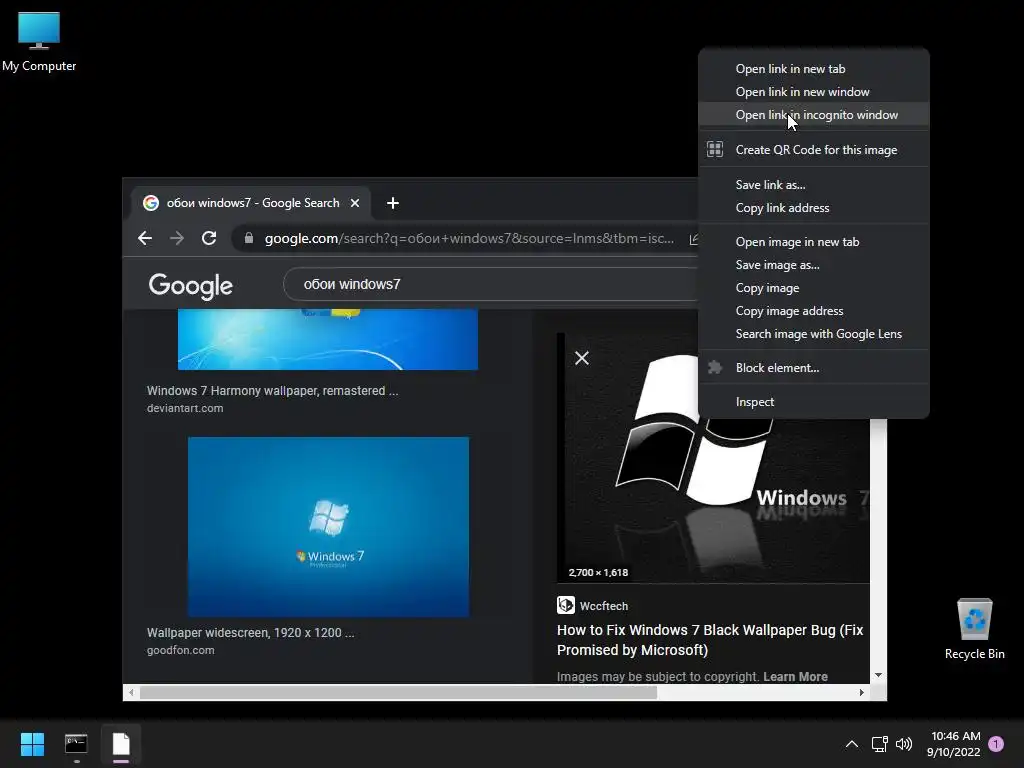Click the Wccftech source icon
Screen dimensions: 1024x768
pyautogui.click(x=566, y=605)
